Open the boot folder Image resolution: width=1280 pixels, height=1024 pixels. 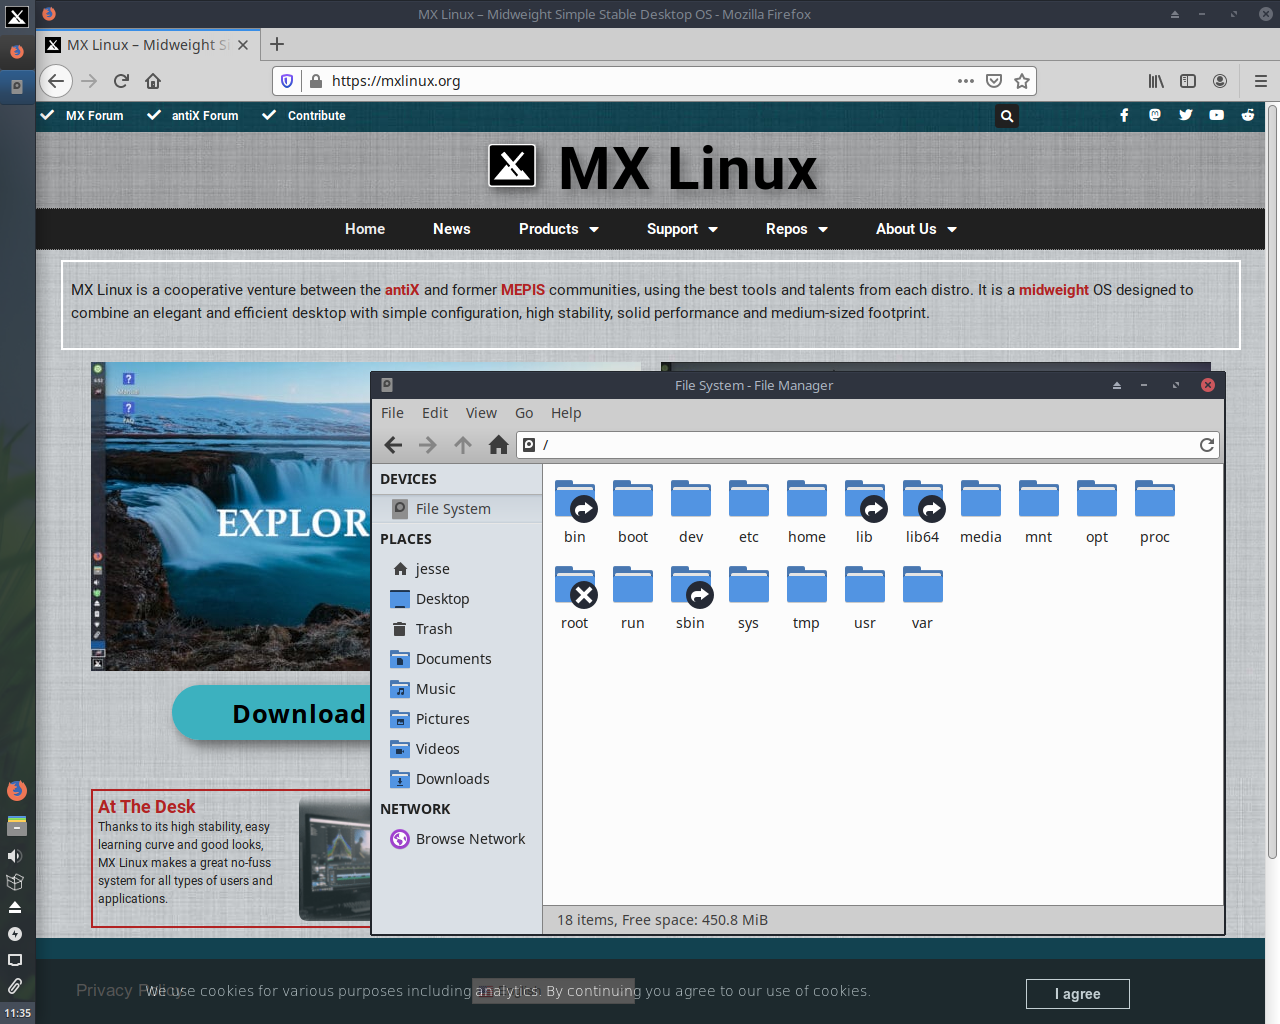point(633,511)
